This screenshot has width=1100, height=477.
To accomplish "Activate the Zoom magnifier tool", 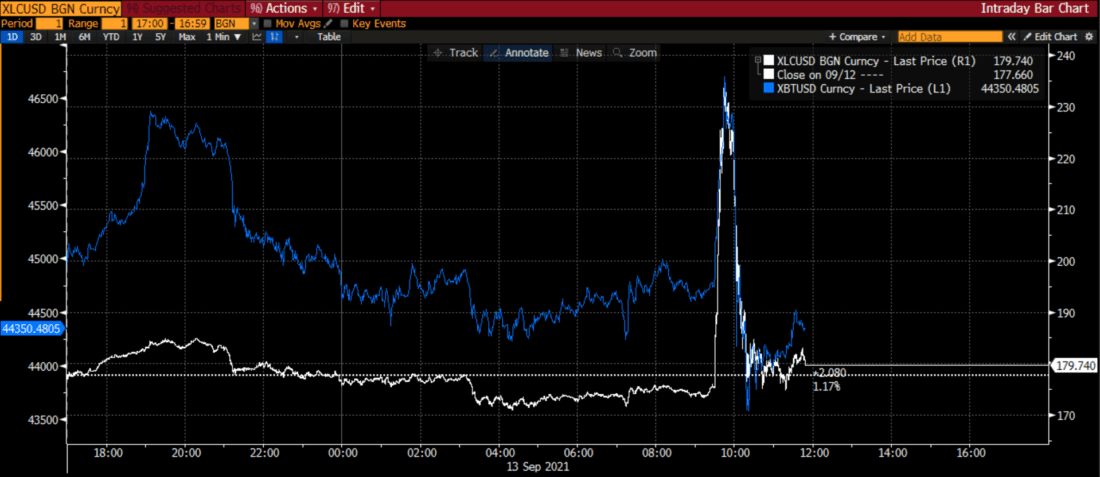I will point(634,53).
